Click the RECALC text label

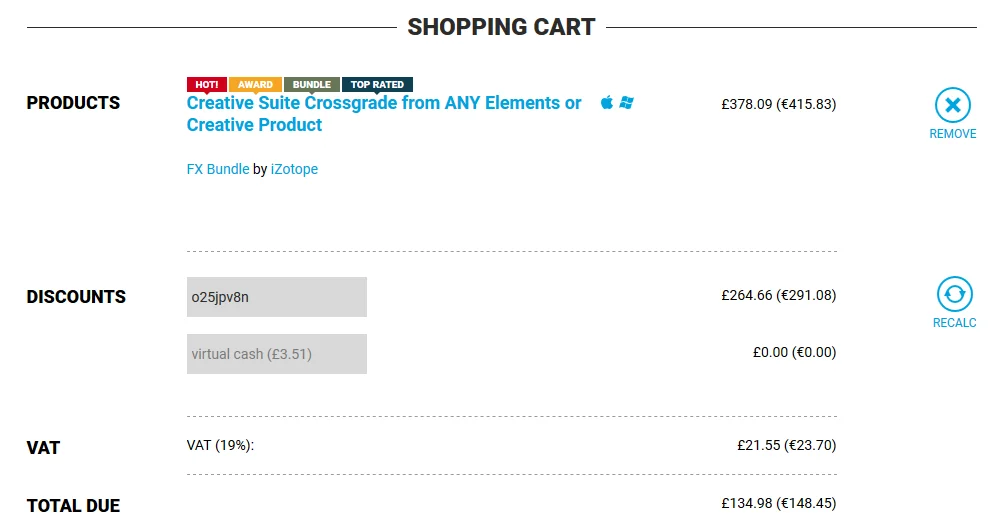point(954,323)
